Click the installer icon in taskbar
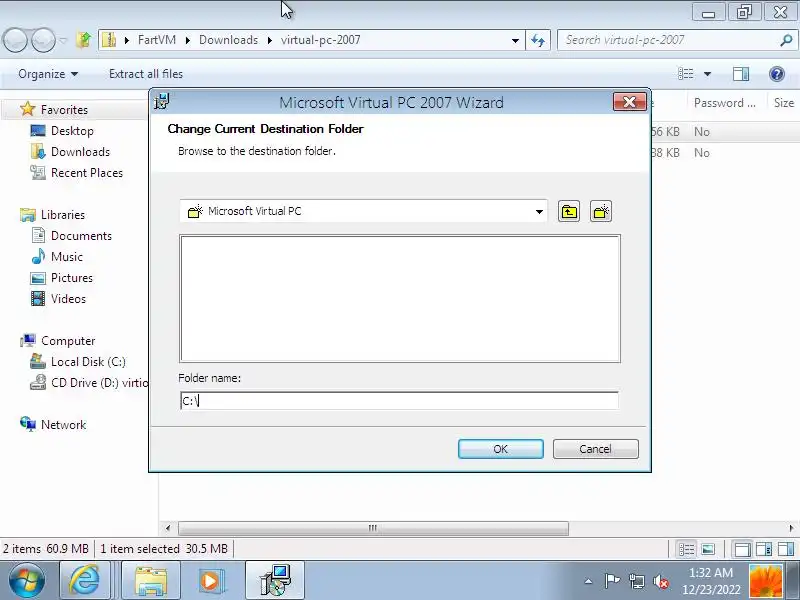The width and height of the screenshot is (800, 600). point(275,581)
